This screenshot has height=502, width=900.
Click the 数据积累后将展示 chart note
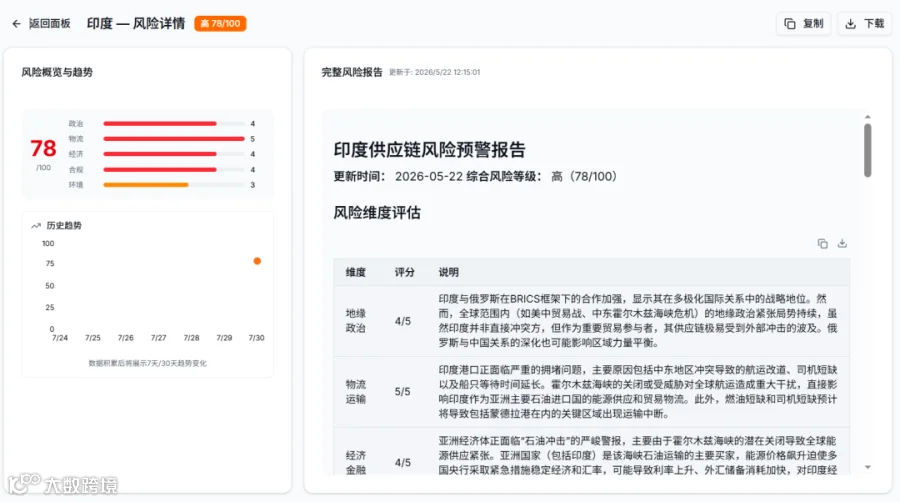pyautogui.click(x=148, y=363)
